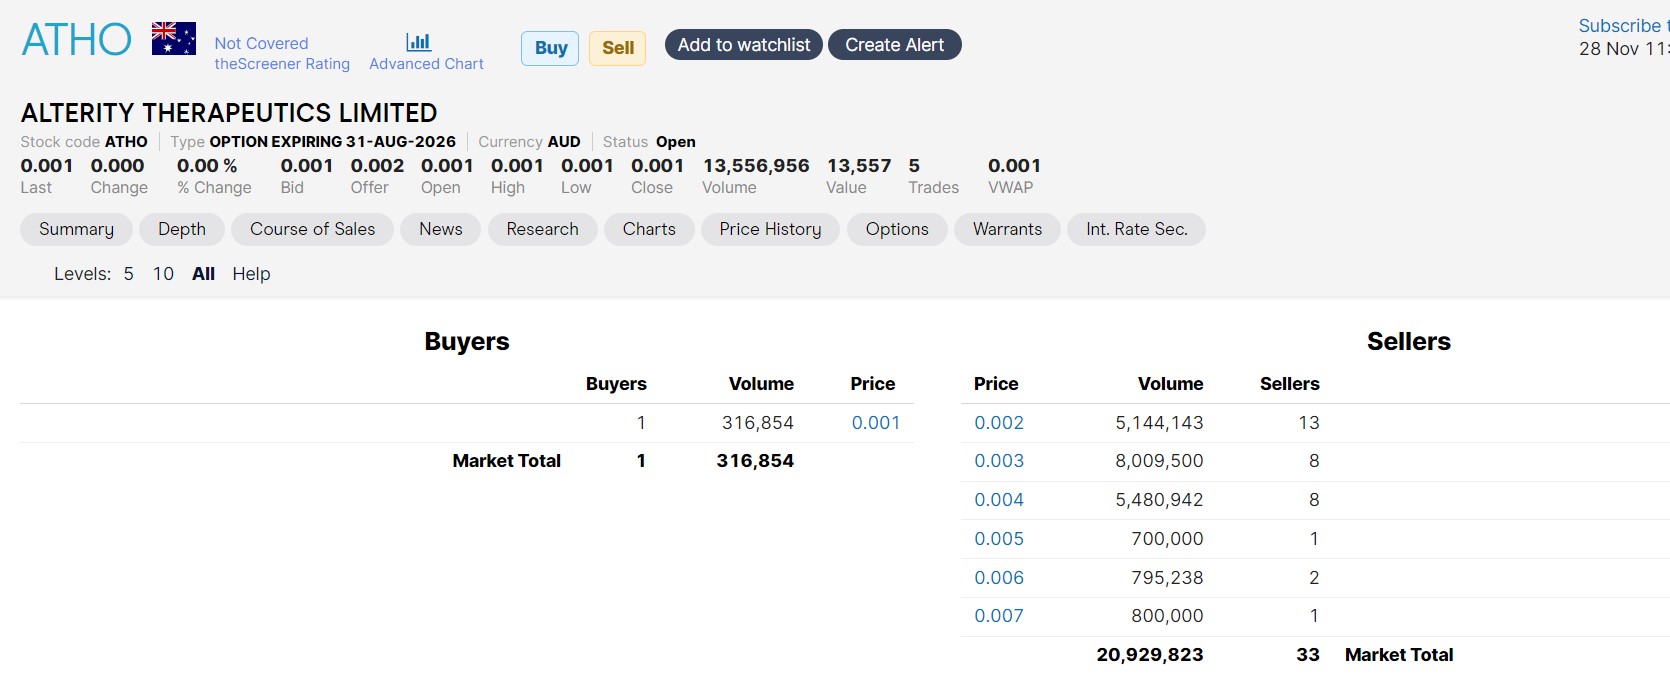Screen dimensions: 1670x677
Task: Click seller volume 800,000
Action: [x=1167, y=616]
